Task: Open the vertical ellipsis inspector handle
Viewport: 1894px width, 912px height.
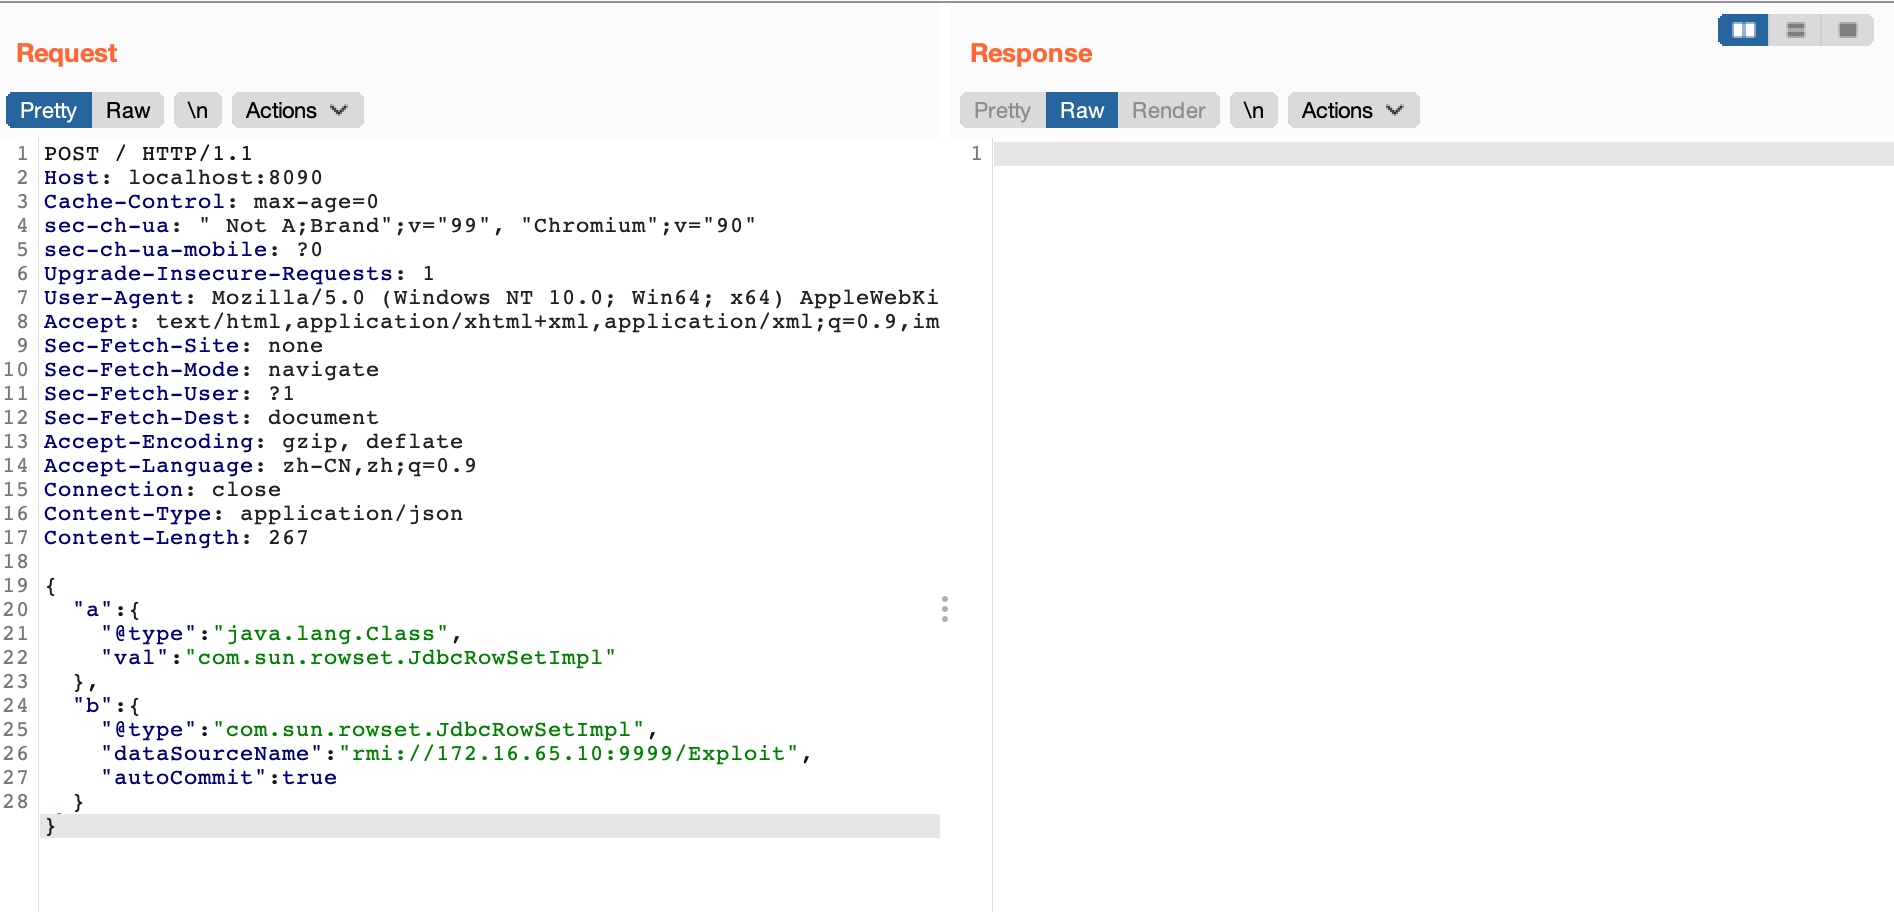Action: click(946, 608)
